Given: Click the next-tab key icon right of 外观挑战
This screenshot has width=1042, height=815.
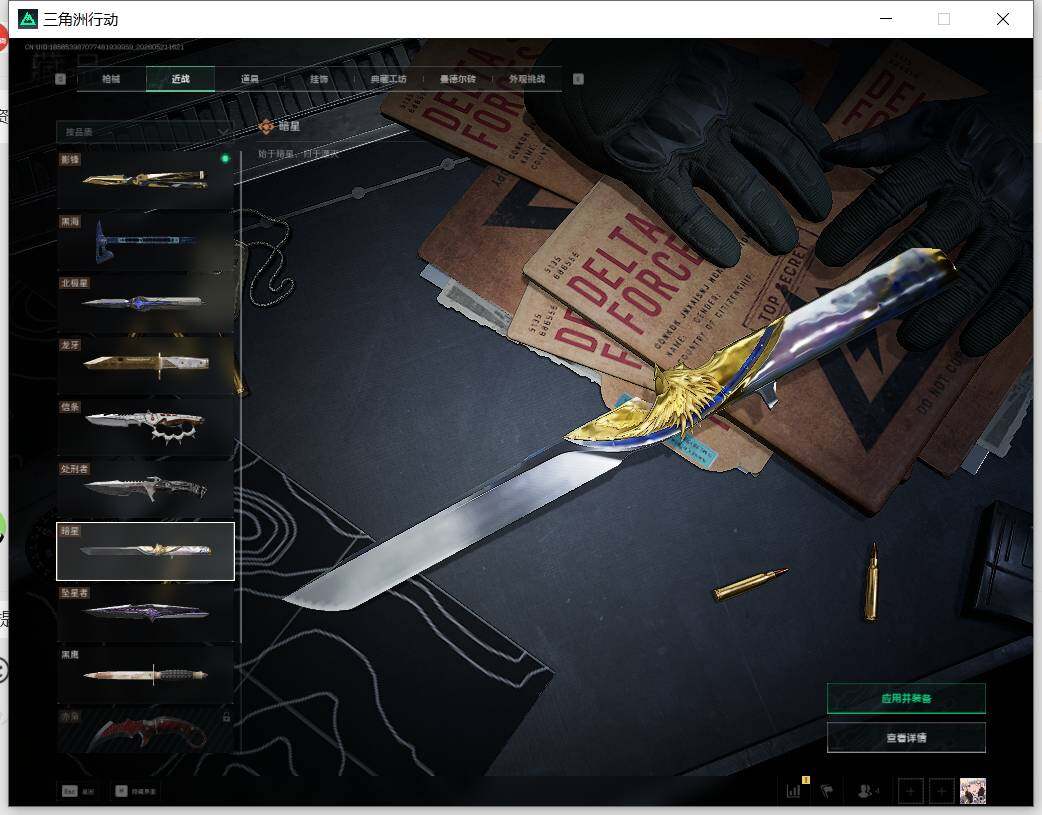Looking at the screenshot, I should pos(578,79).
